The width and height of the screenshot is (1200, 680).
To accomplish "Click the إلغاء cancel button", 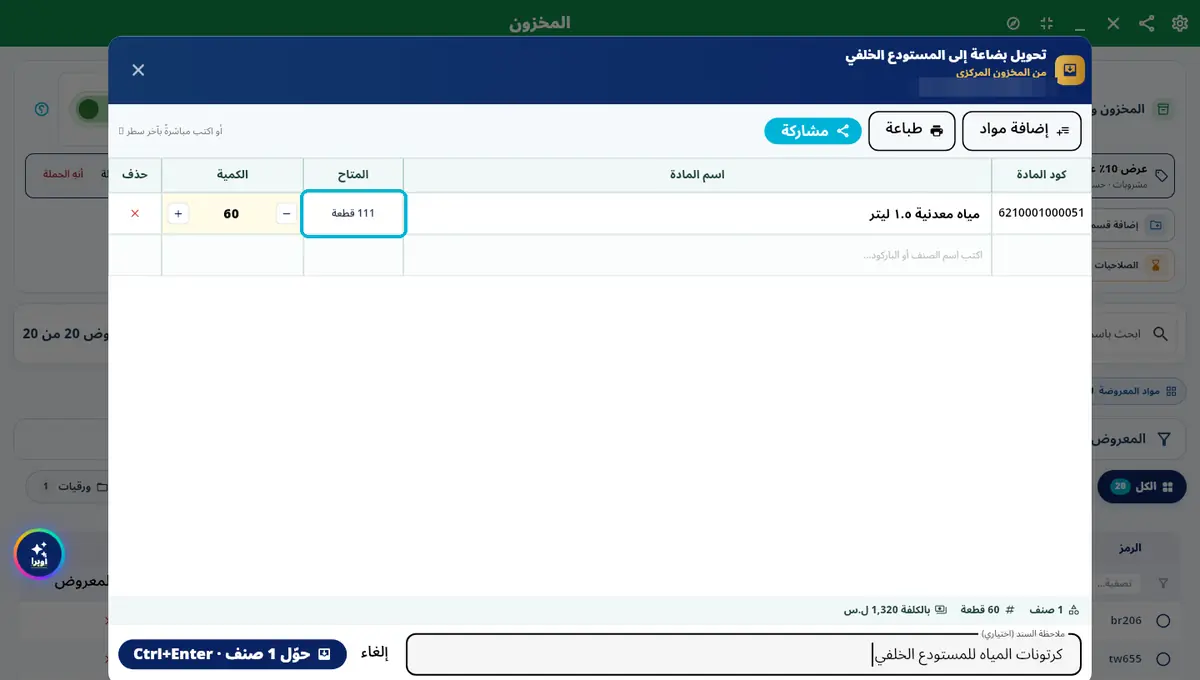I will [374, 653].
